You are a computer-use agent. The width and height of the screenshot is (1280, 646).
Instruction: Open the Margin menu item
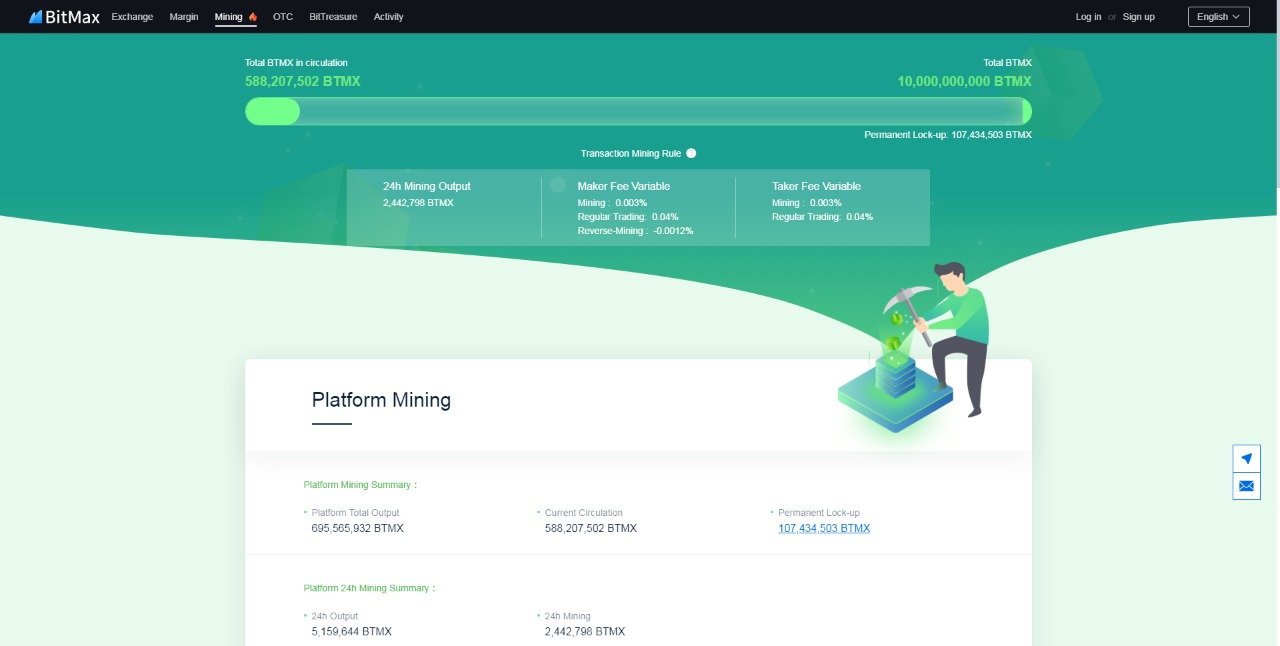tap(184, 17)
